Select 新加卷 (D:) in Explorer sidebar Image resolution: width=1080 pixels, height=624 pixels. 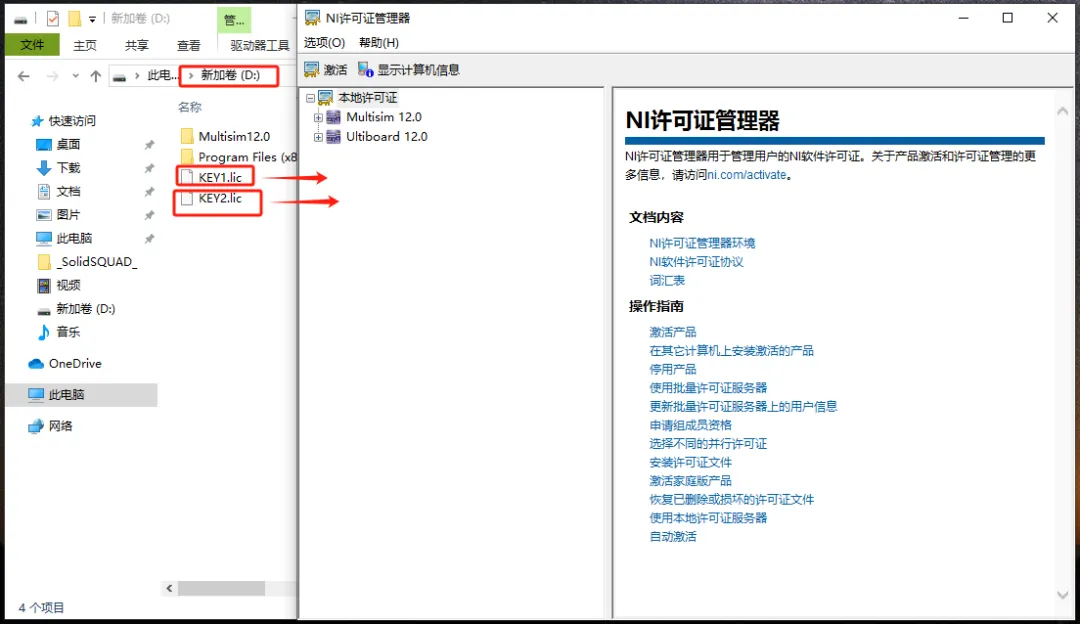(x=85, y=309)
